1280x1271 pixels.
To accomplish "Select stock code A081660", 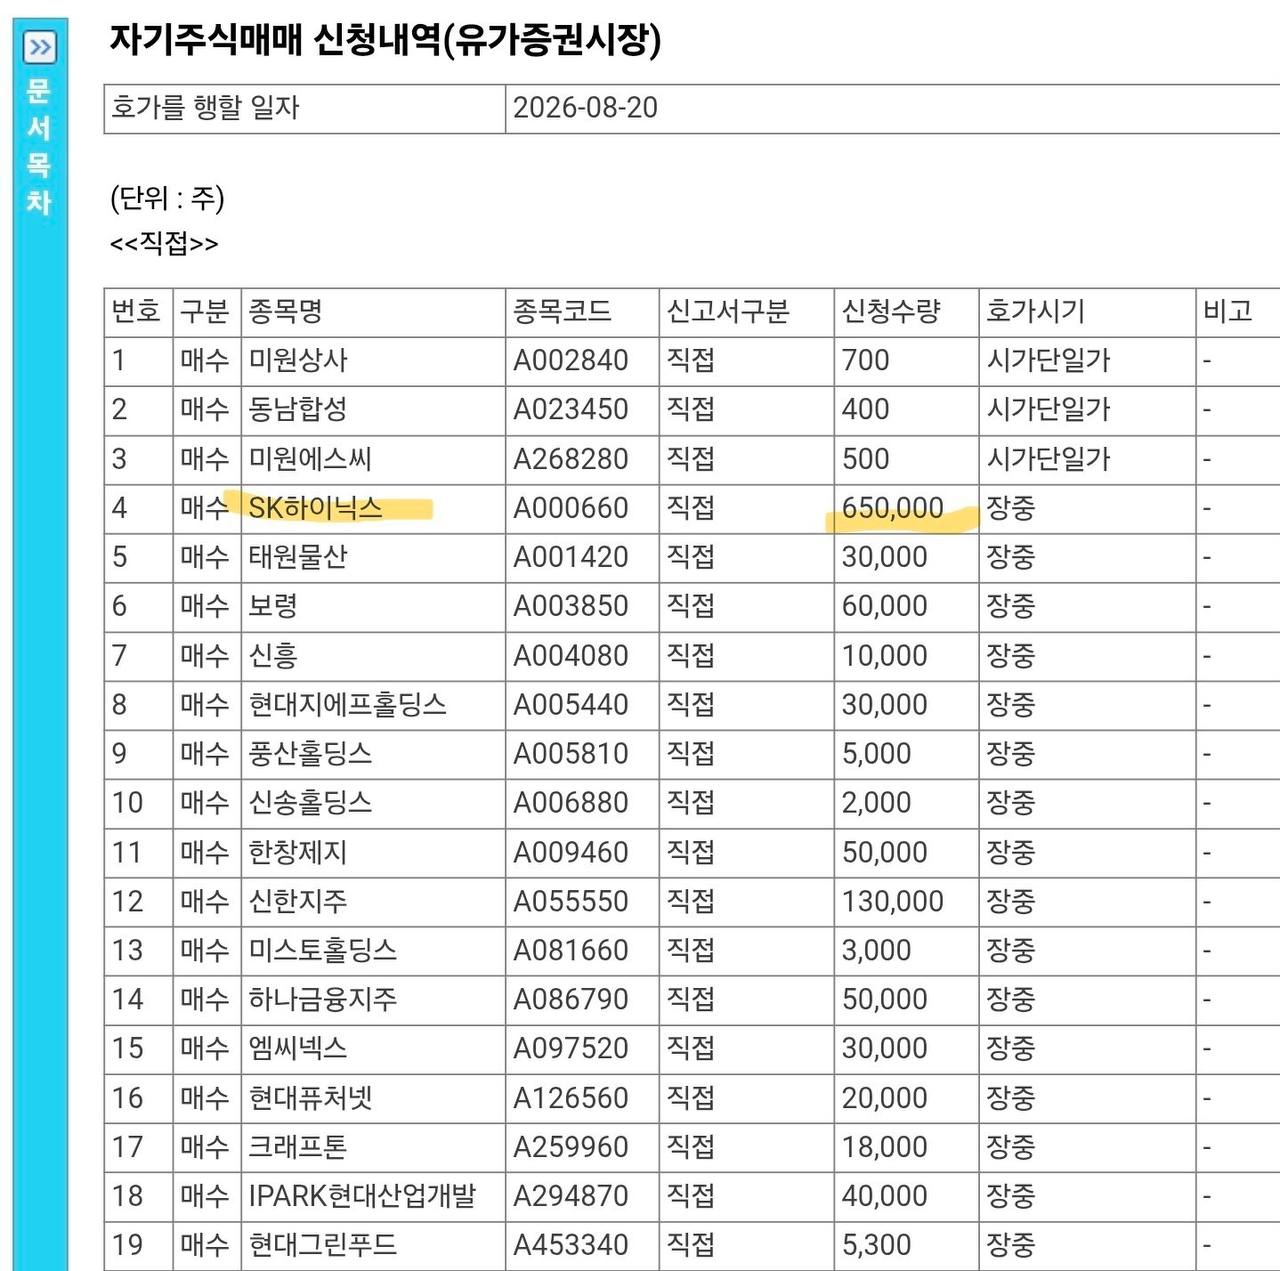I will tap(571, 951).
